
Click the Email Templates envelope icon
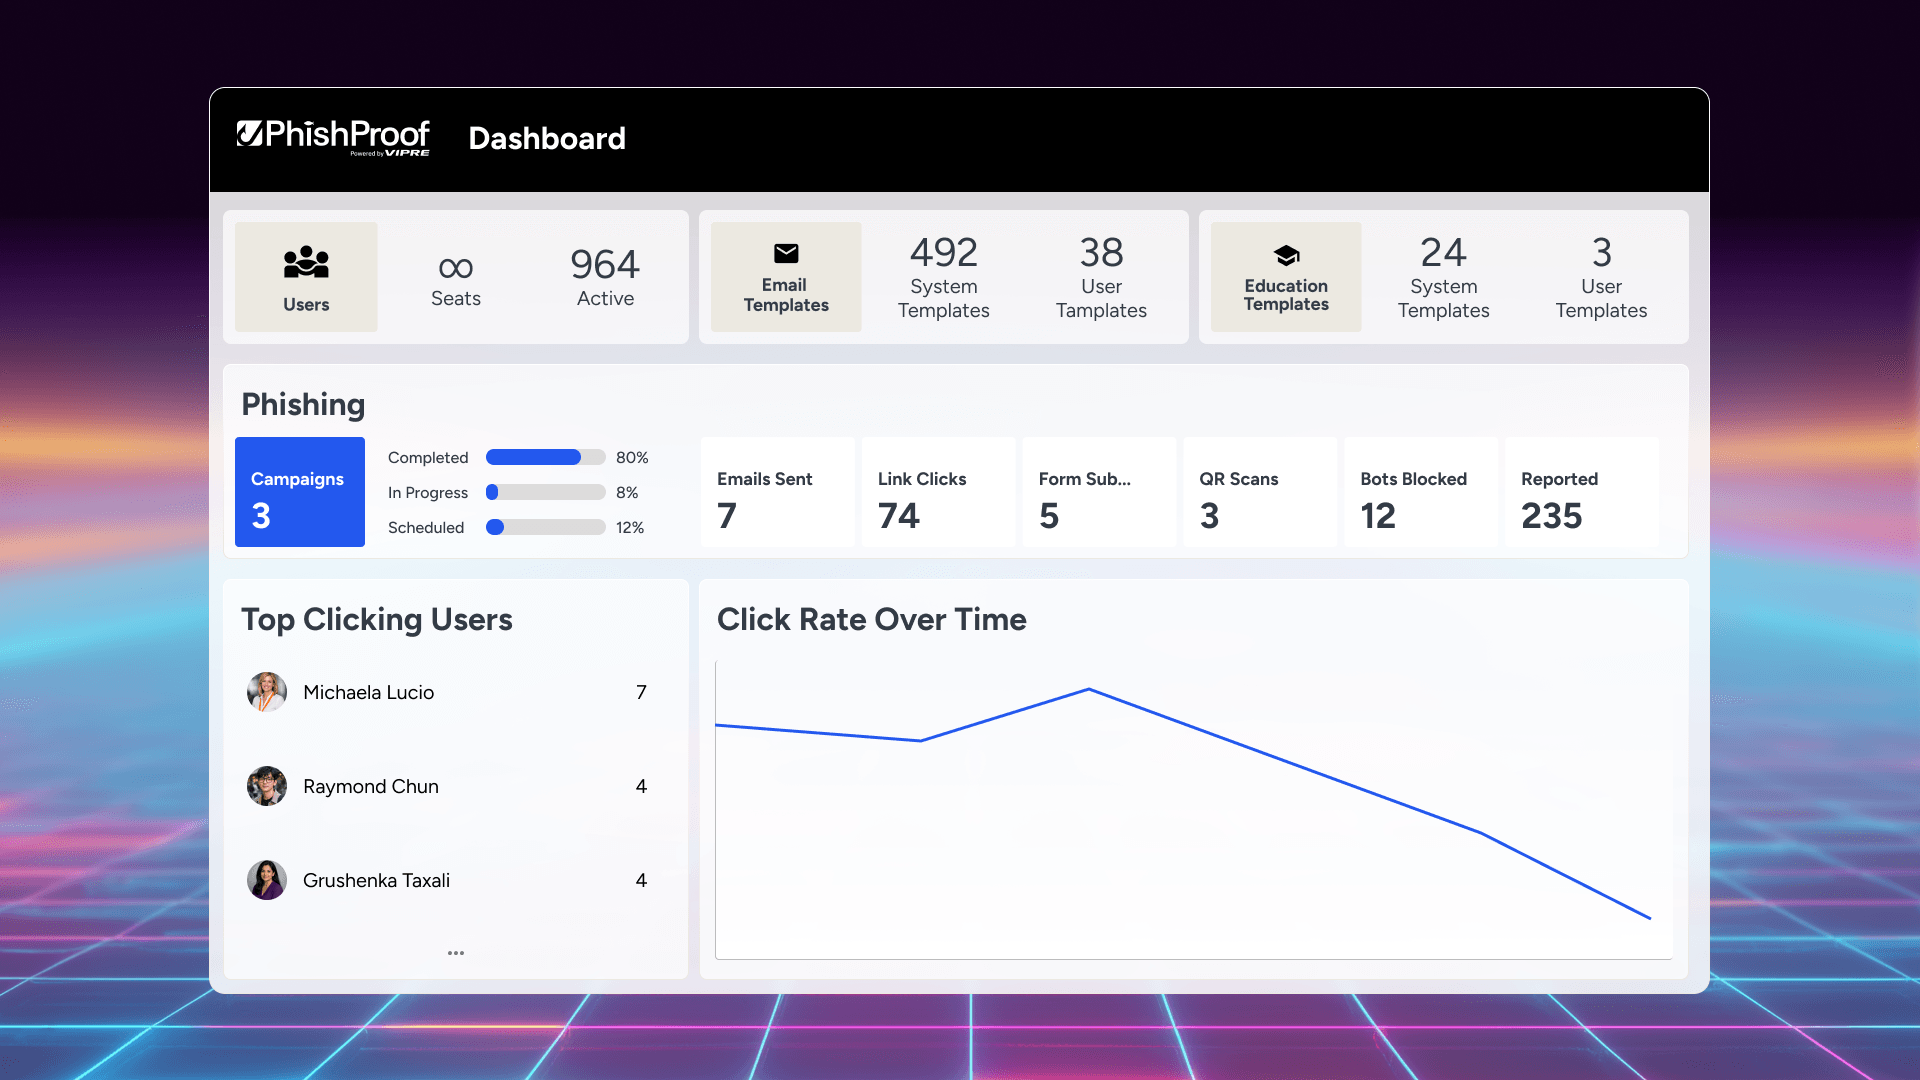coord(786,254)
